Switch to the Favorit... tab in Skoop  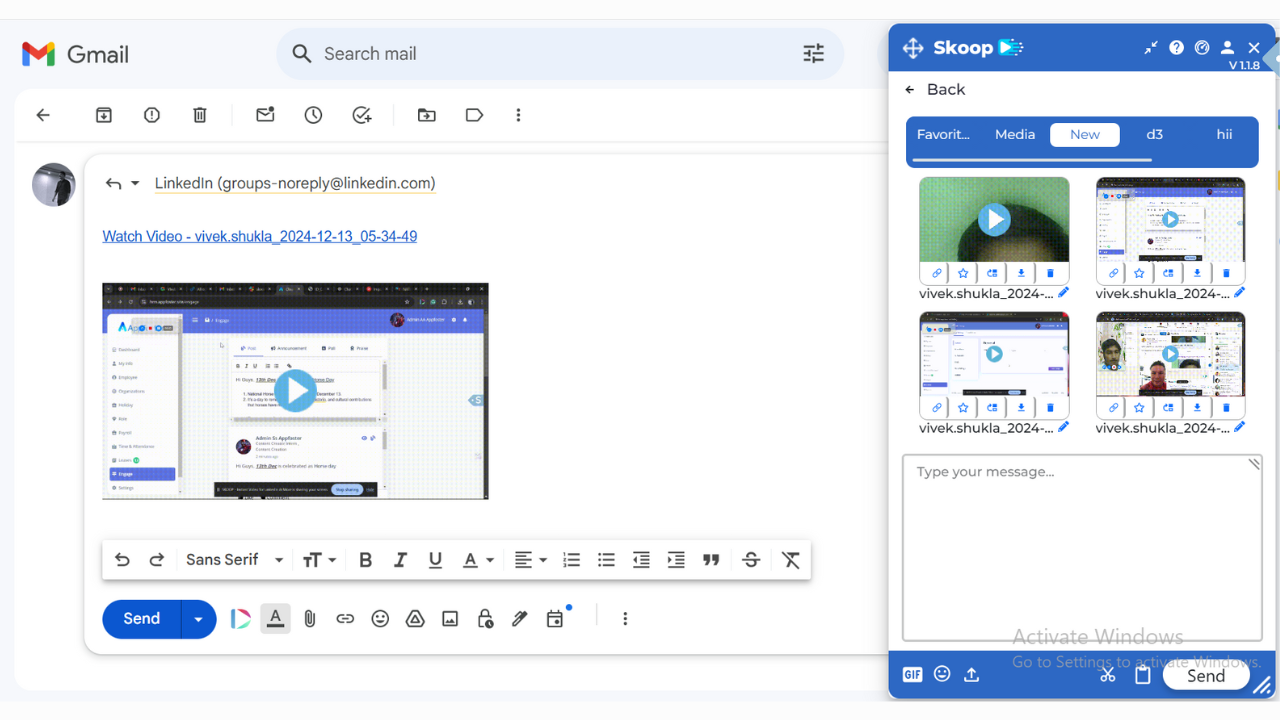[943, 134]
